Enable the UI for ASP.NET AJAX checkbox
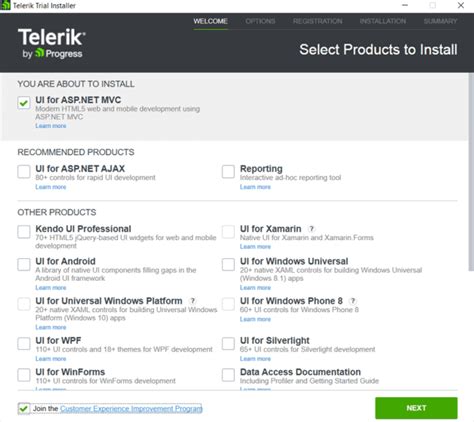Screen dimensions: 474x422 [24, 172]
